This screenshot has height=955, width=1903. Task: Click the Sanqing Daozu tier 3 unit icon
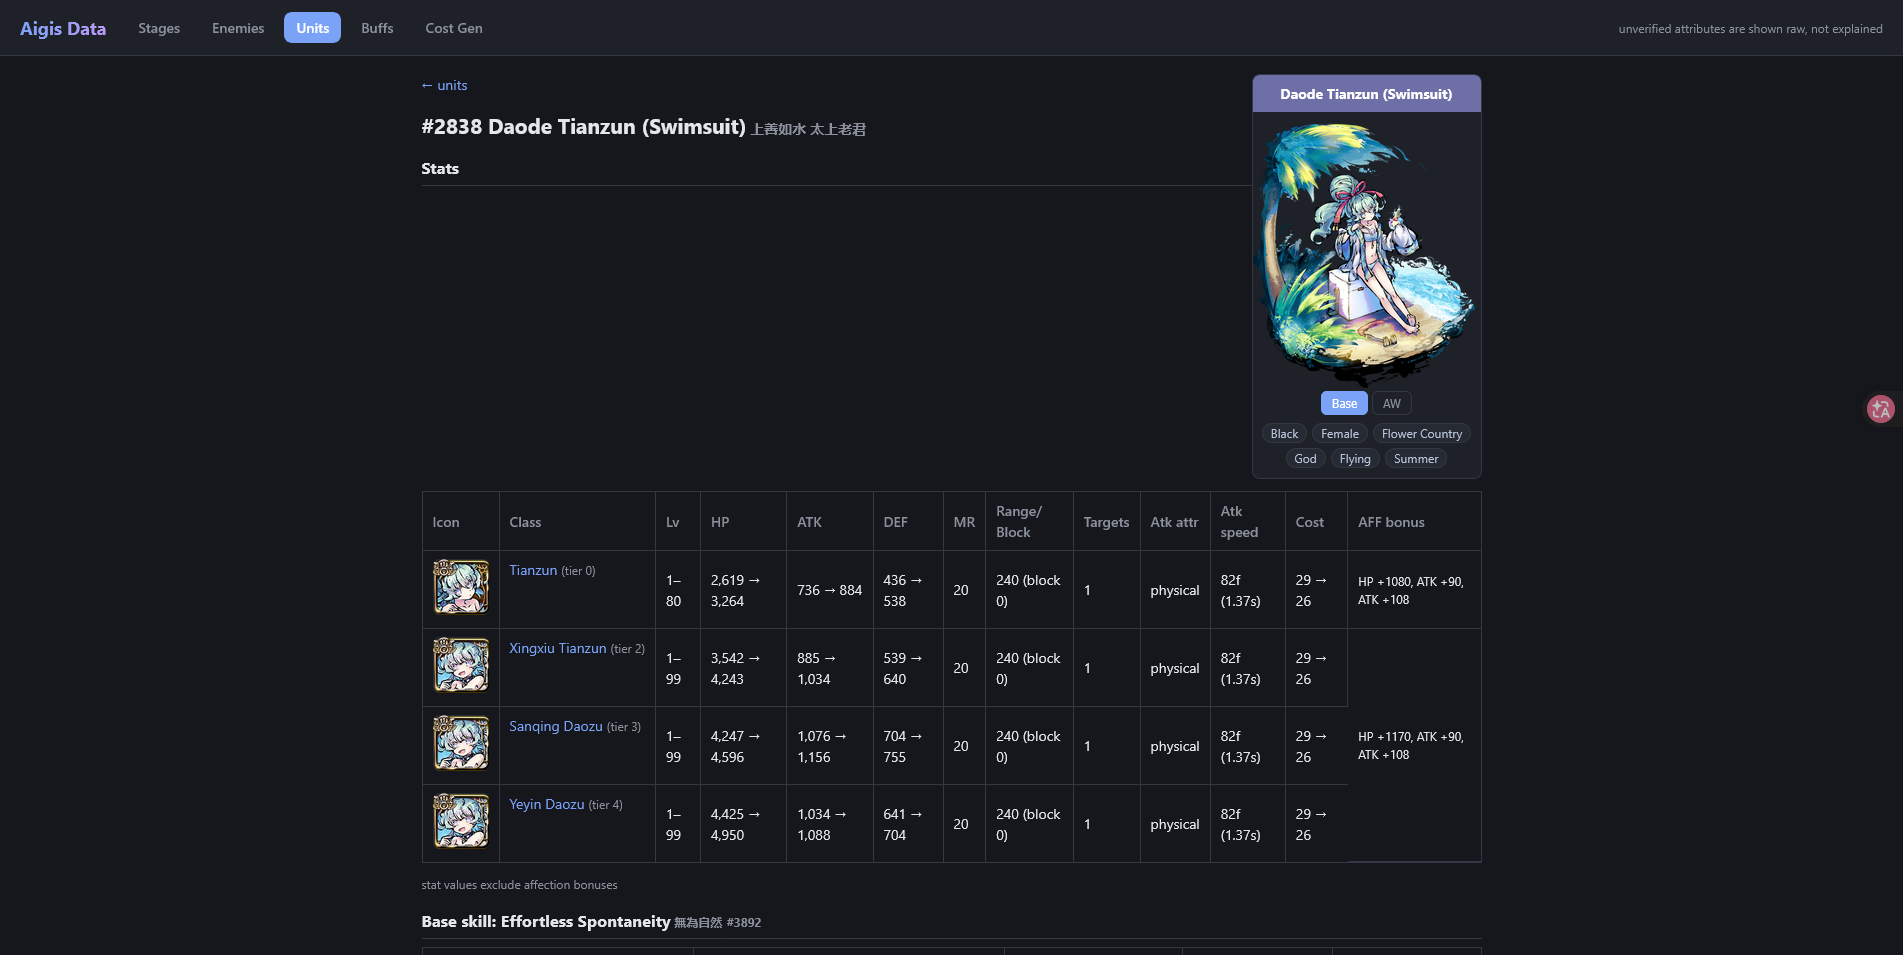(x=461, y=743)
